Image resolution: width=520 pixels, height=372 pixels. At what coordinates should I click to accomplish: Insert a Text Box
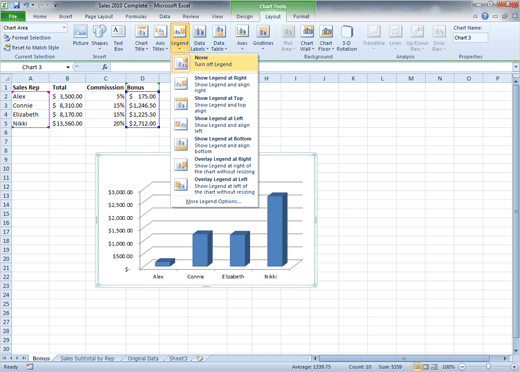[118, 37]
